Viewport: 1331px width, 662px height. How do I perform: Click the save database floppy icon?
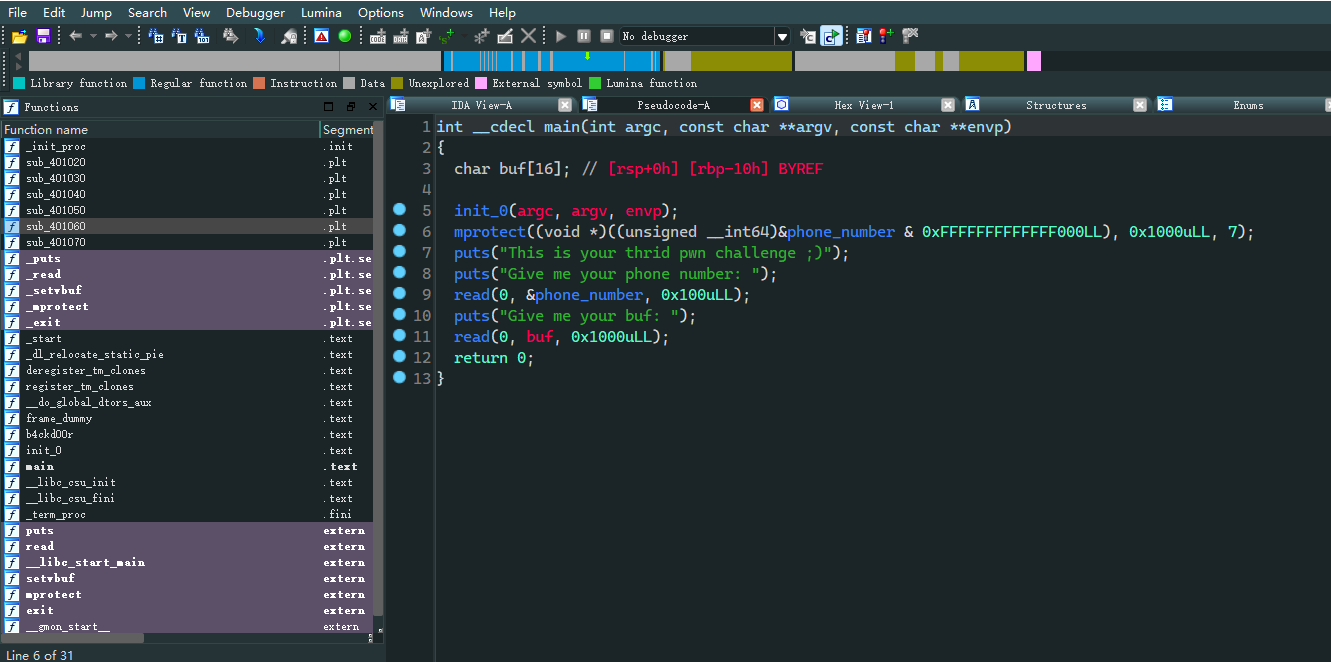pyautogui.click(x=43, y=36)
